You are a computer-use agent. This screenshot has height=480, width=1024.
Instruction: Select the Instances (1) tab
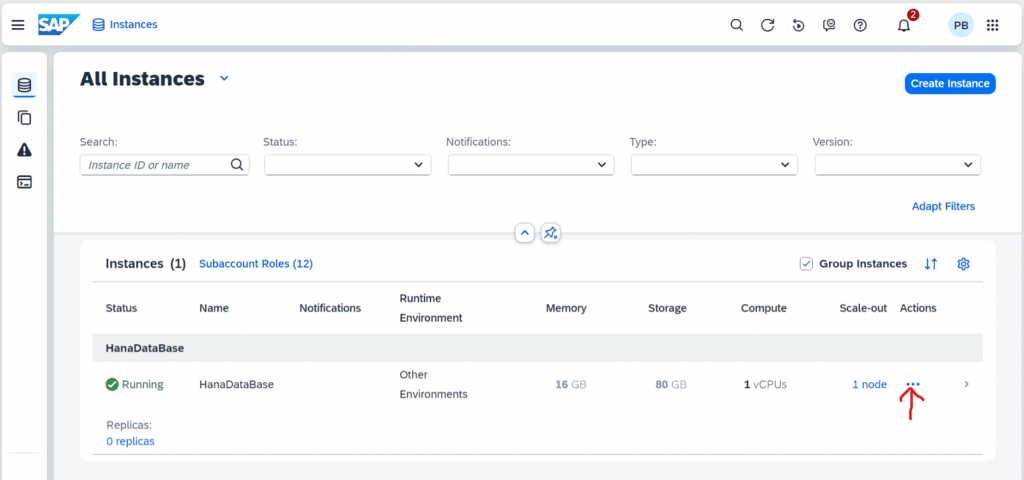tap(146, 264)
